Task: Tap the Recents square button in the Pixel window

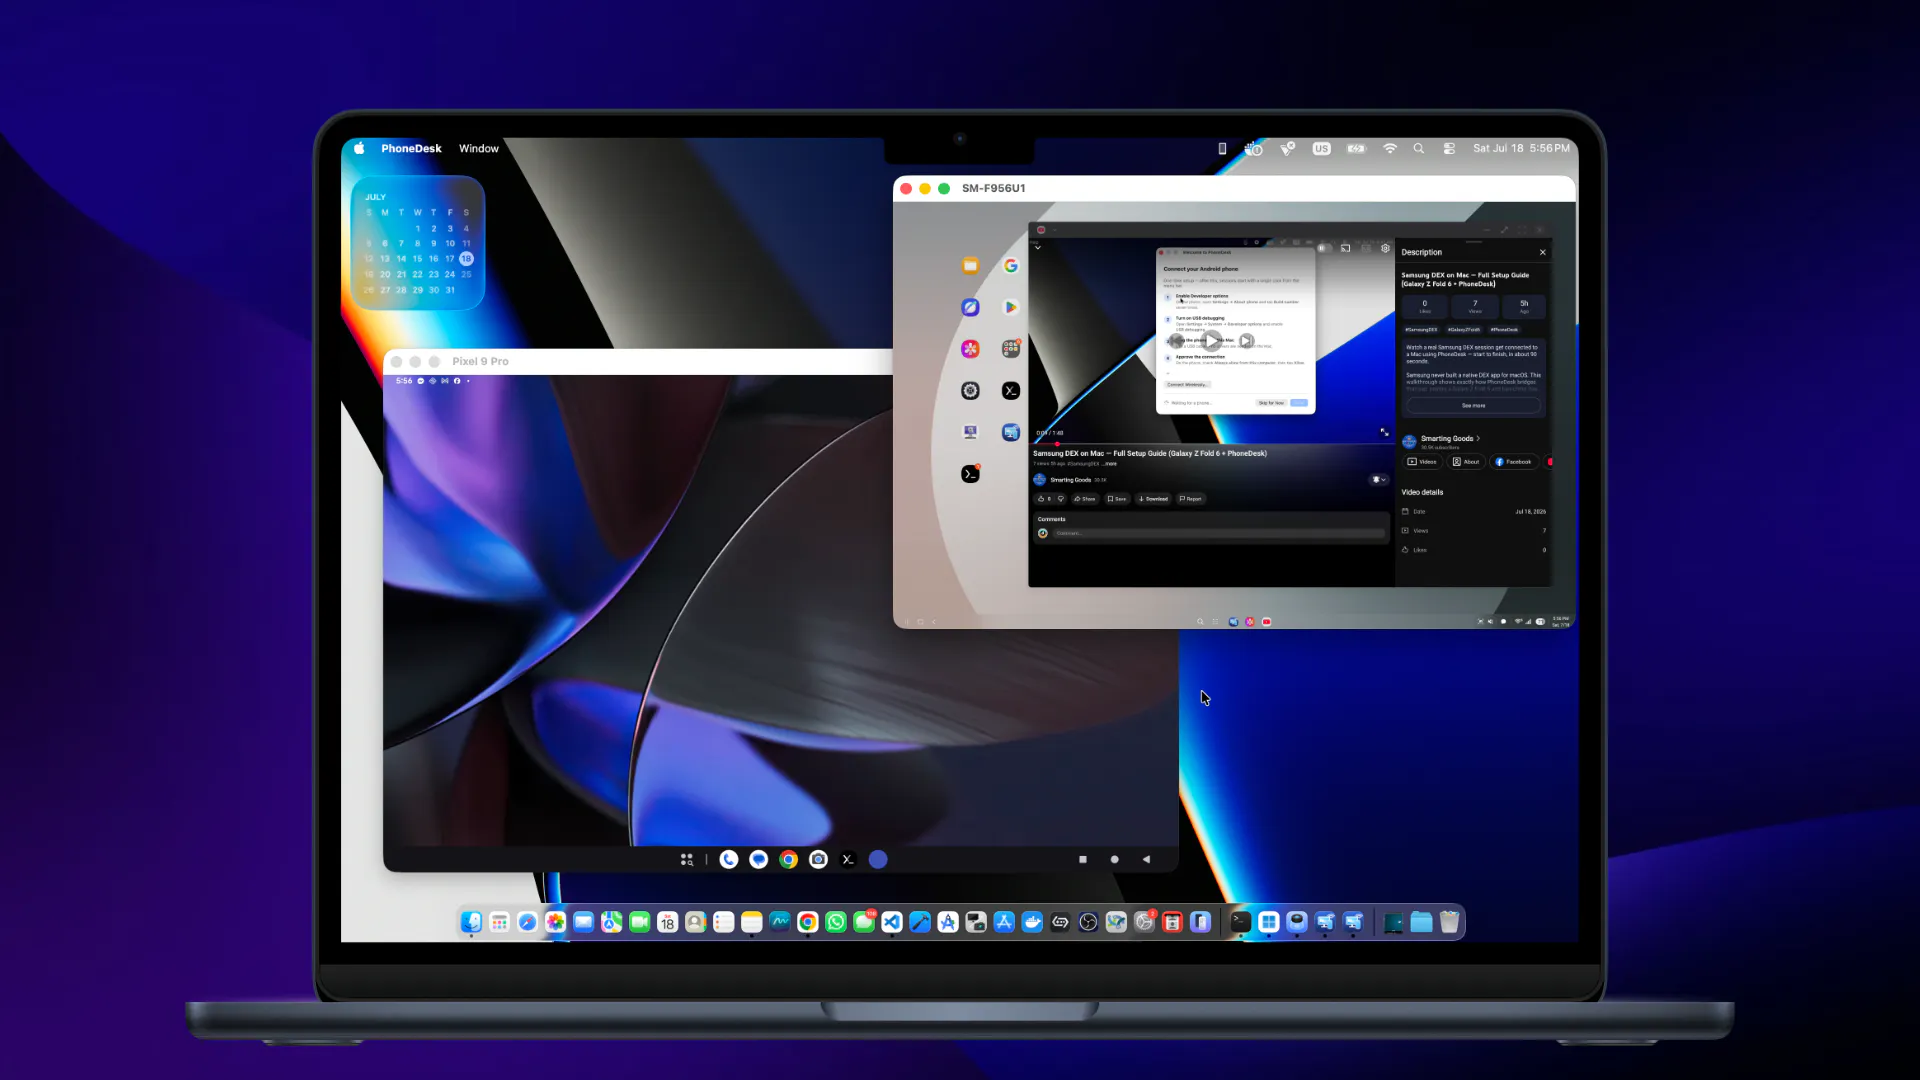Action: 1083,859
